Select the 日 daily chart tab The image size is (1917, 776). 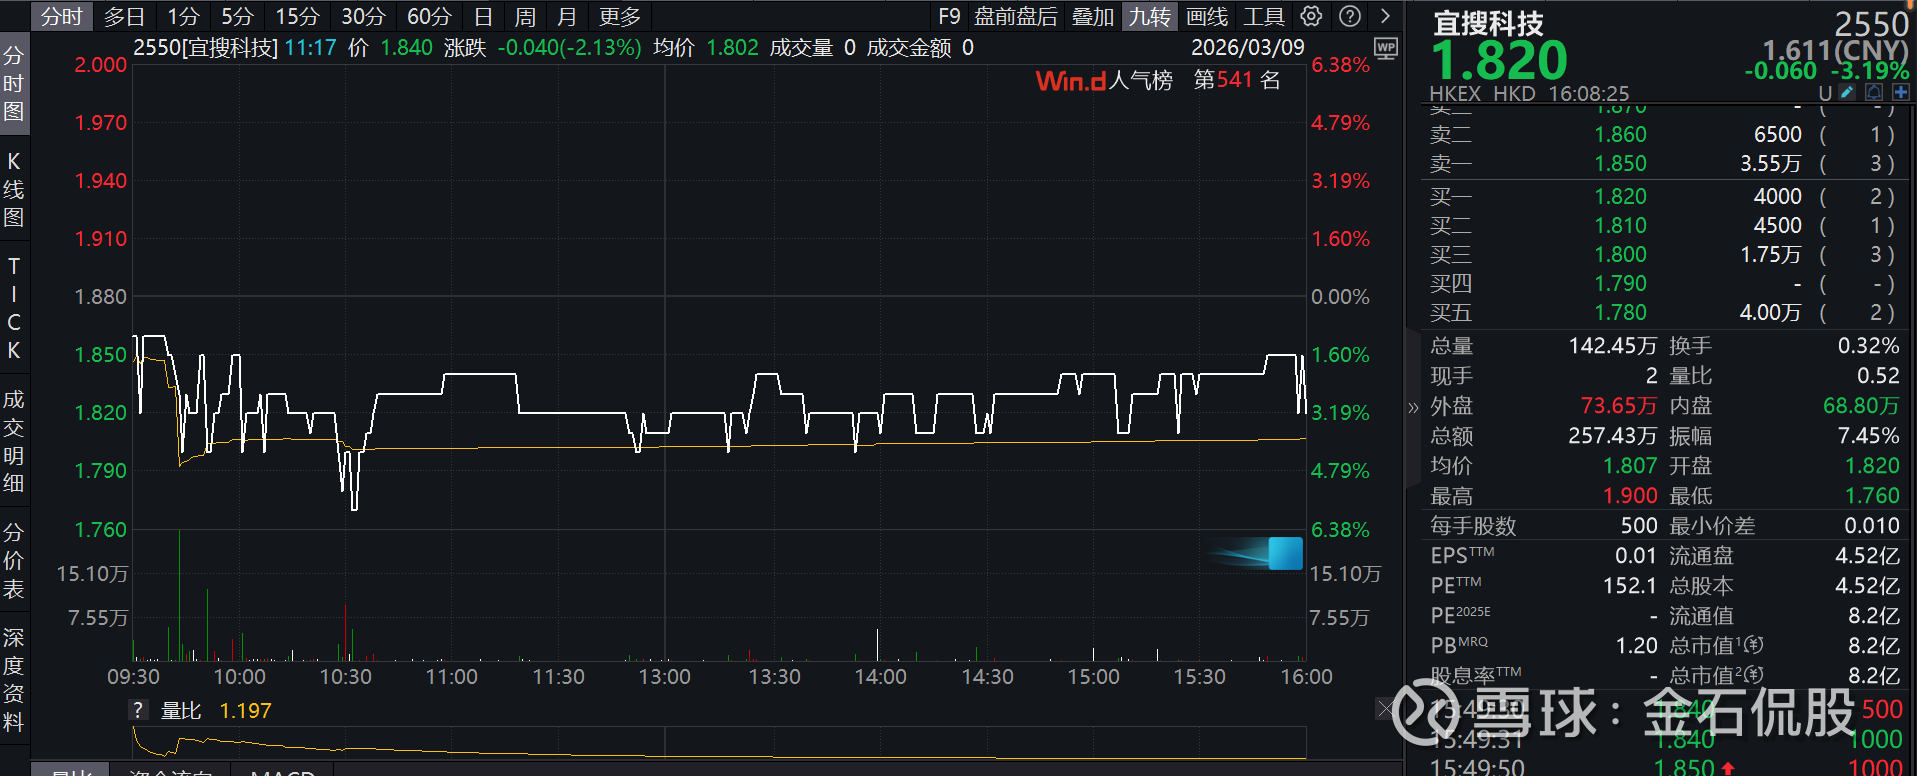click(483, 16)
